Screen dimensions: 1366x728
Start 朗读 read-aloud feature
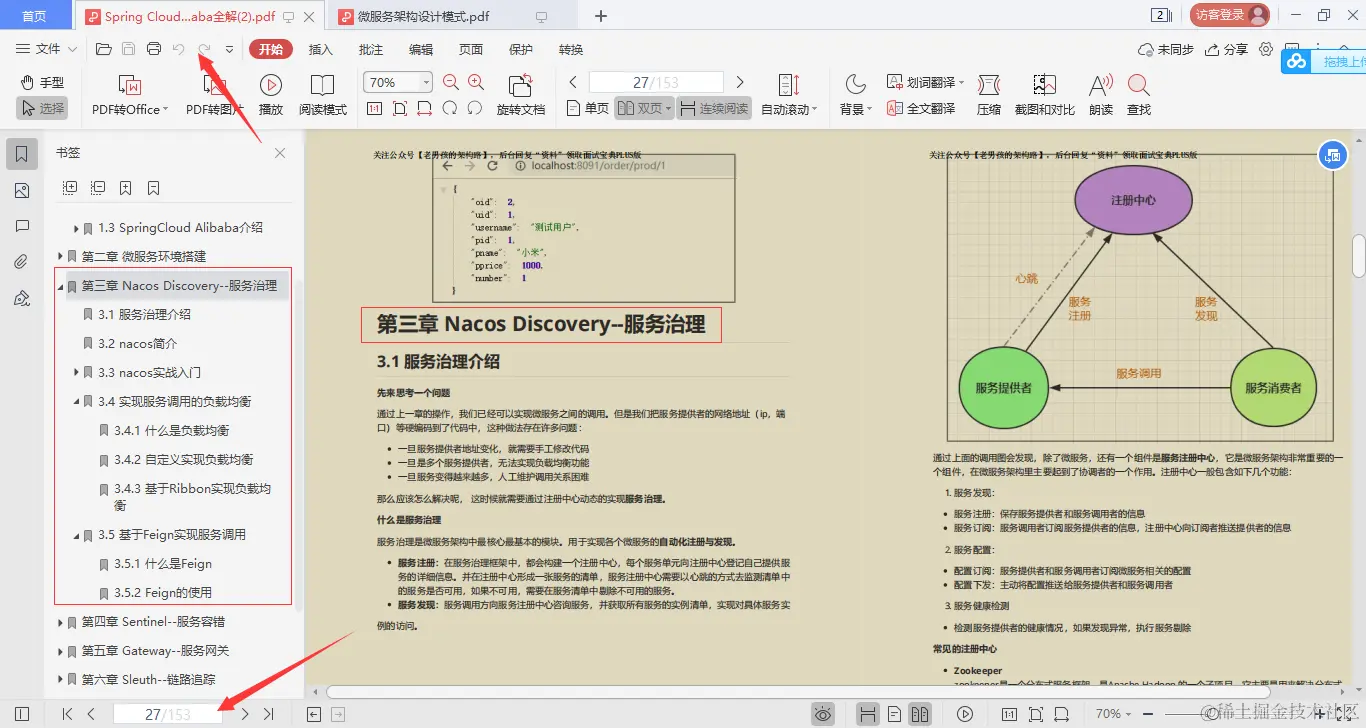point(1099,95)
